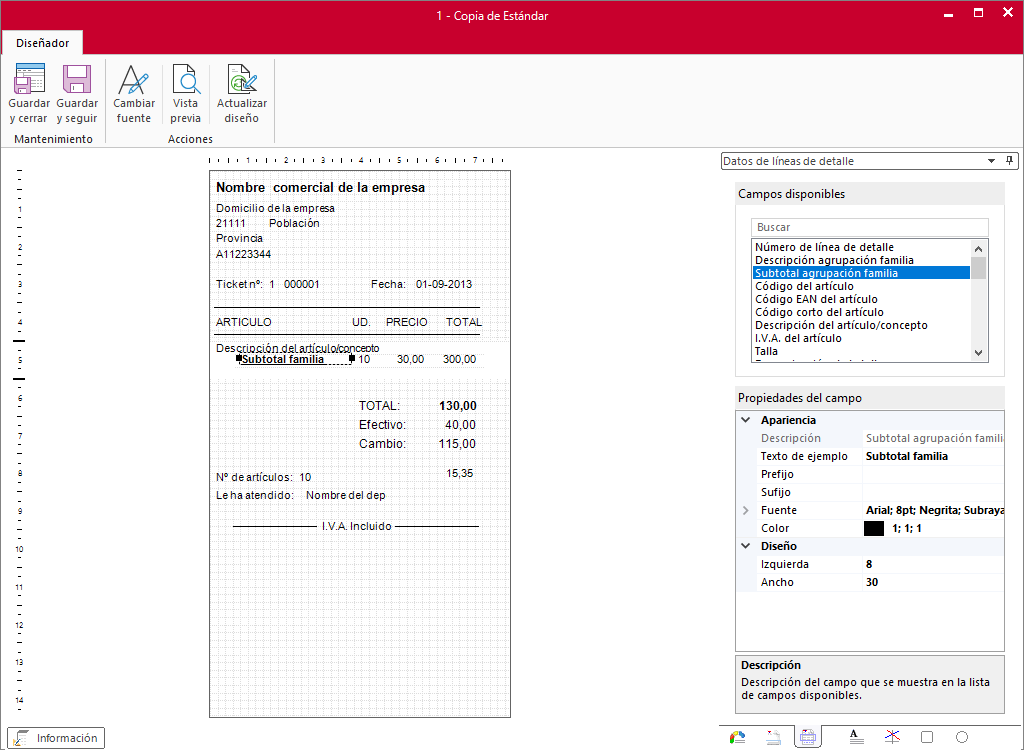
Task: Select the circle shape tool
Action: tap(962, 737)
